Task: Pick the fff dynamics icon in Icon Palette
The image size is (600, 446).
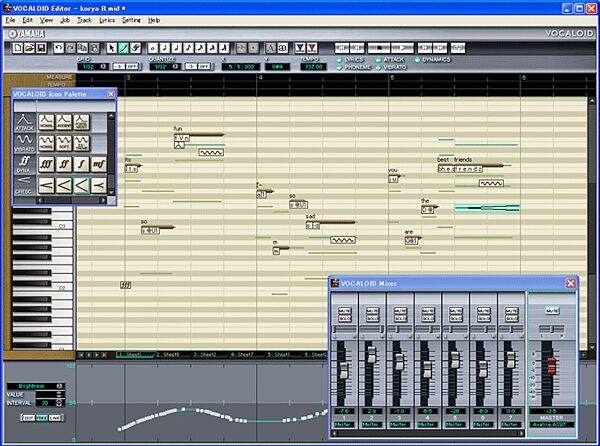Action: coord(46,164)
